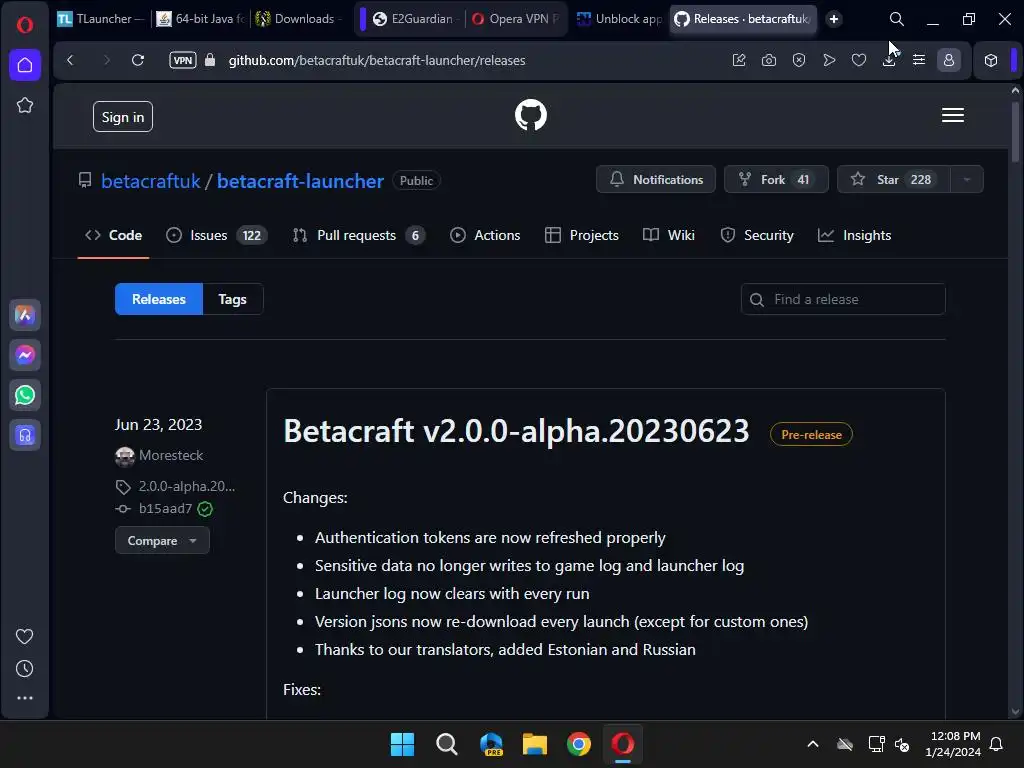Image resolution: width=1024 pixels, height=768 pixels.
Task: Open commit b15aad7 link
Action: 165,509
